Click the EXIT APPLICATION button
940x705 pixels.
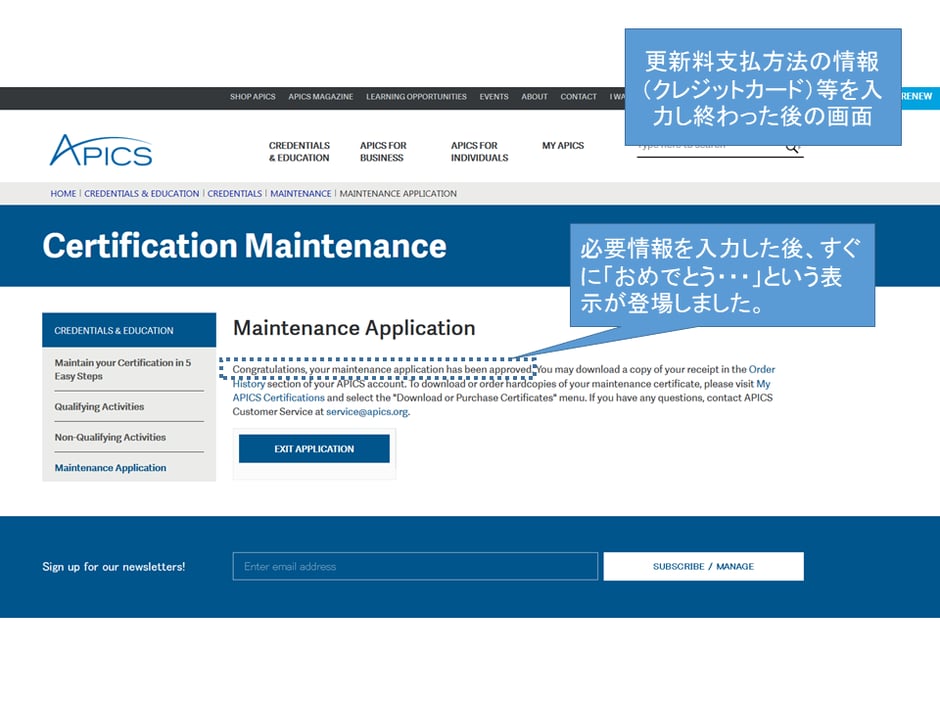pos(314,449)
